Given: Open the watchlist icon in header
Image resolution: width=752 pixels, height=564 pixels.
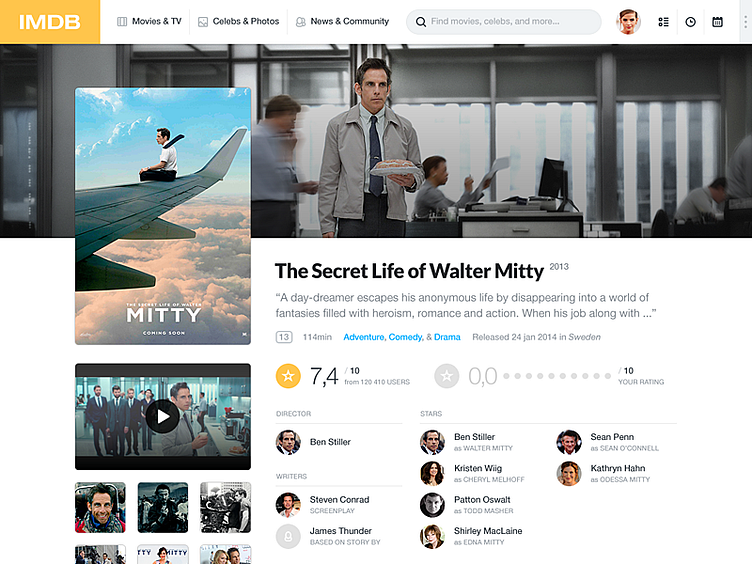Looking at the screenshot, I should 663,22.
